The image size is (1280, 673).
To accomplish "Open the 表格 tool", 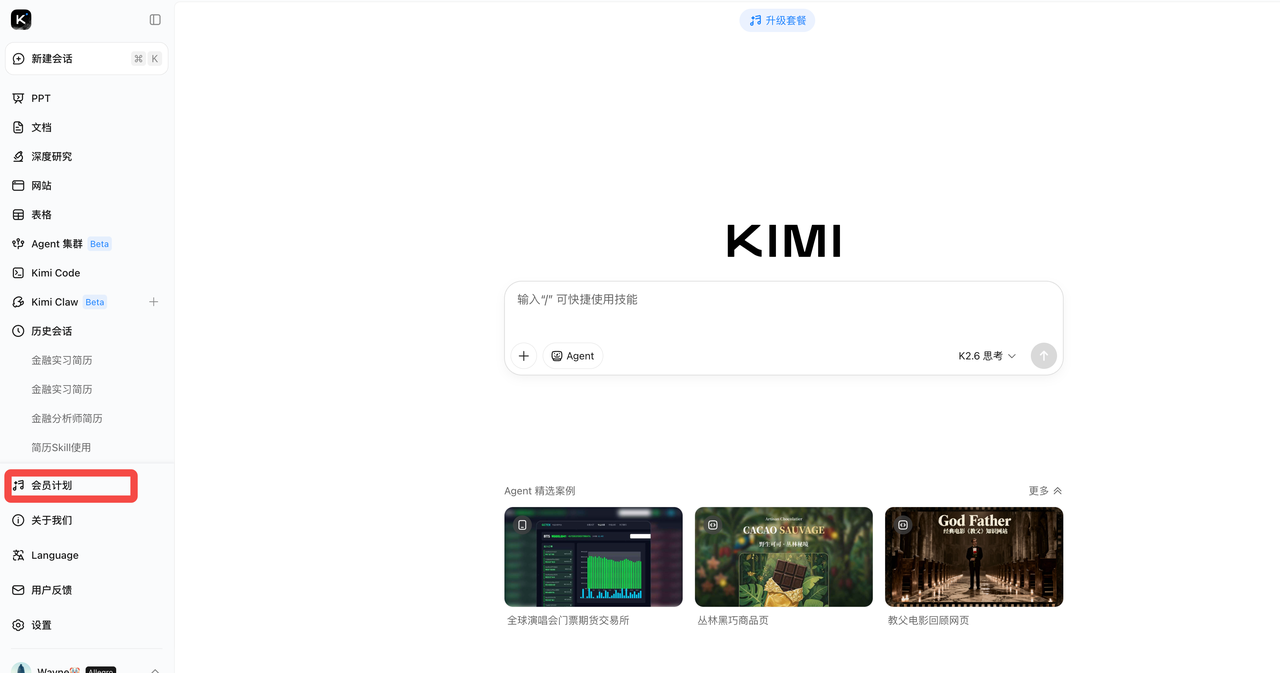I will [40, 214].
